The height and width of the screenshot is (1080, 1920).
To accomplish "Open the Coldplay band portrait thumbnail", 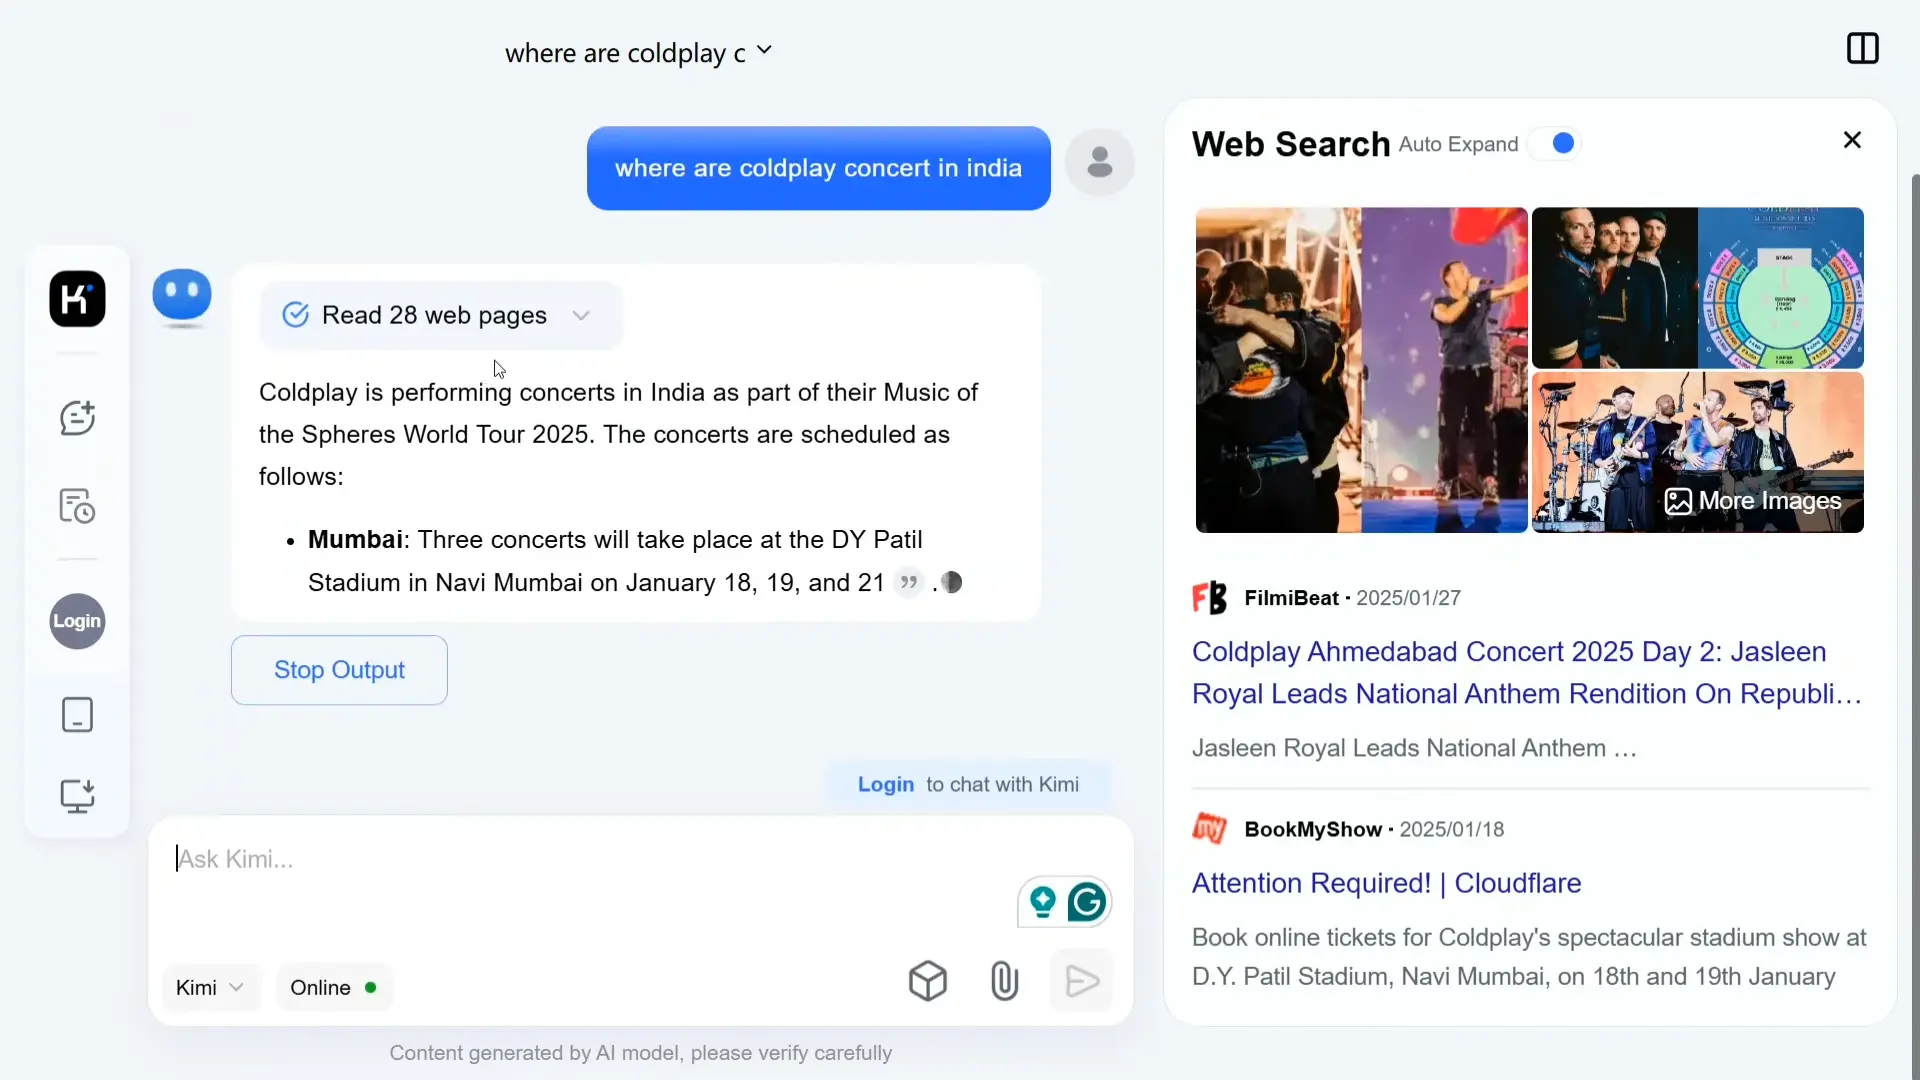I will click(x=1614, y=288).
